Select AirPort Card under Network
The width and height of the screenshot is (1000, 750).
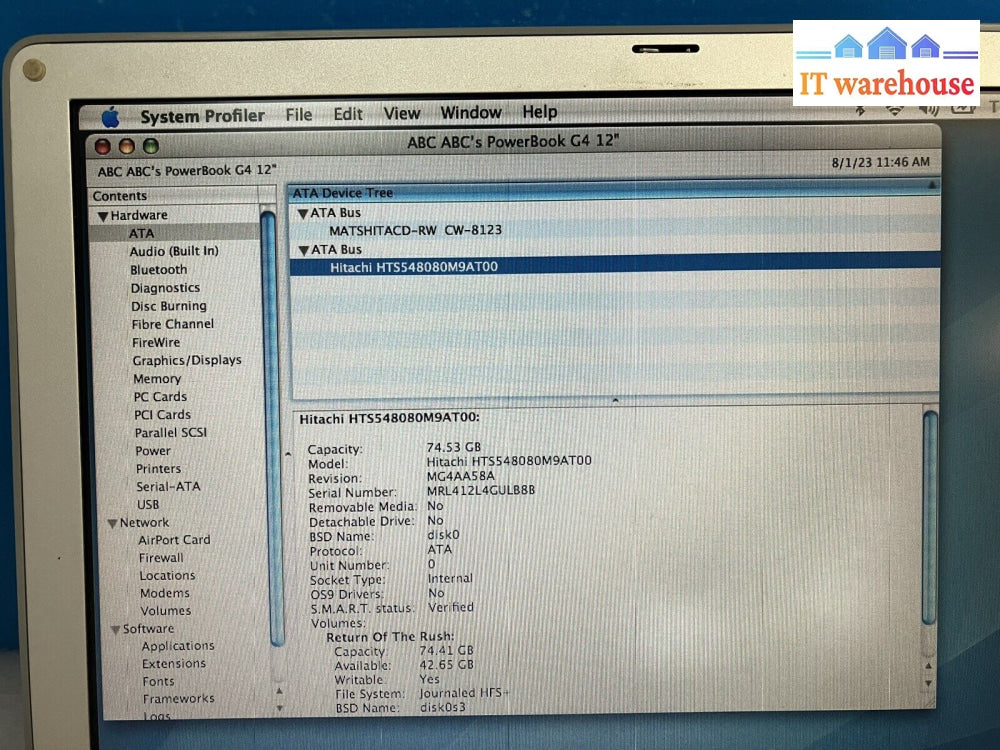(x=174, y=540)
